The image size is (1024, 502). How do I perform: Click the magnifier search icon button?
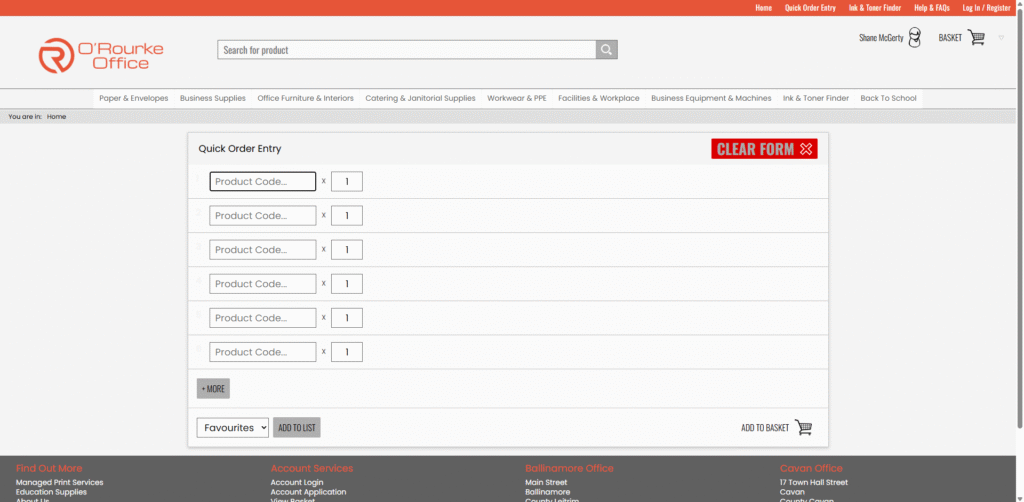coord(607,50)
